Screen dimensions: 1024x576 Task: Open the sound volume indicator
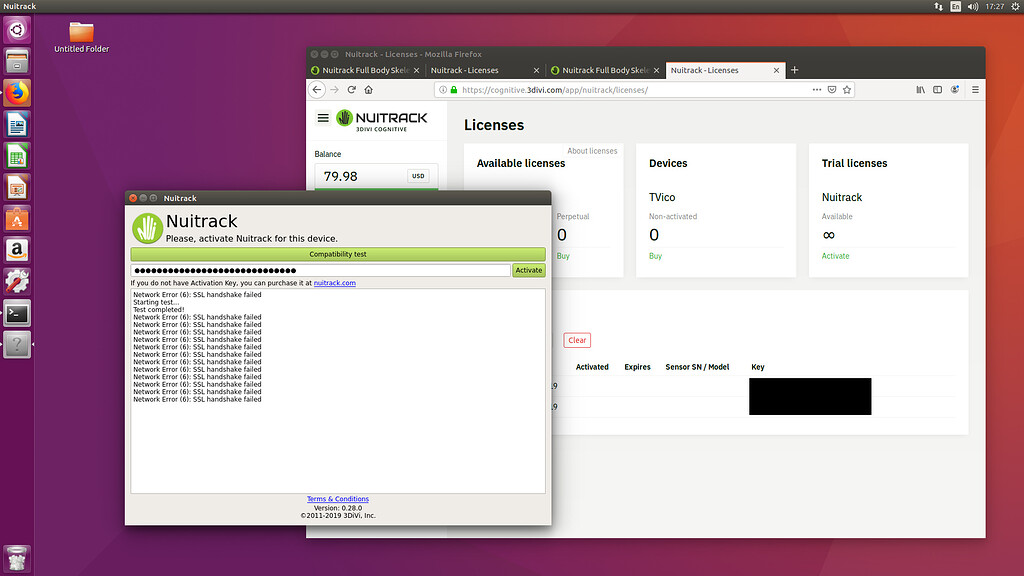tap(972, 7)
